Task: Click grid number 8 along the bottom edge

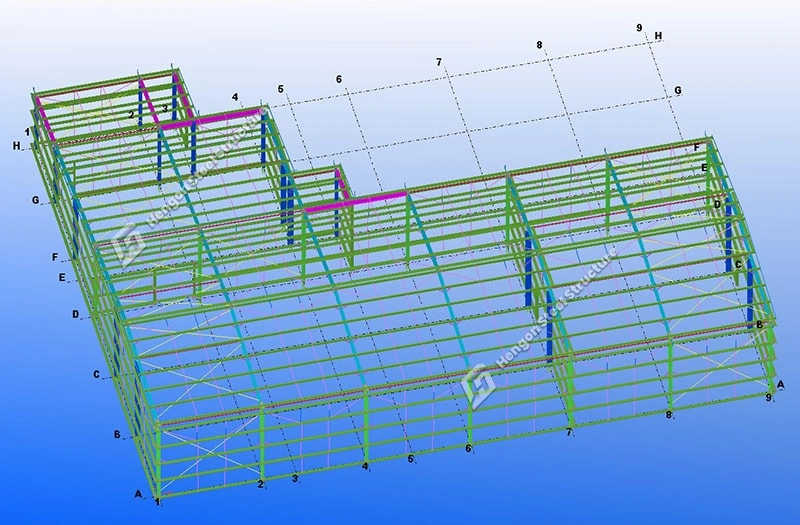Action: click(668, 414)
